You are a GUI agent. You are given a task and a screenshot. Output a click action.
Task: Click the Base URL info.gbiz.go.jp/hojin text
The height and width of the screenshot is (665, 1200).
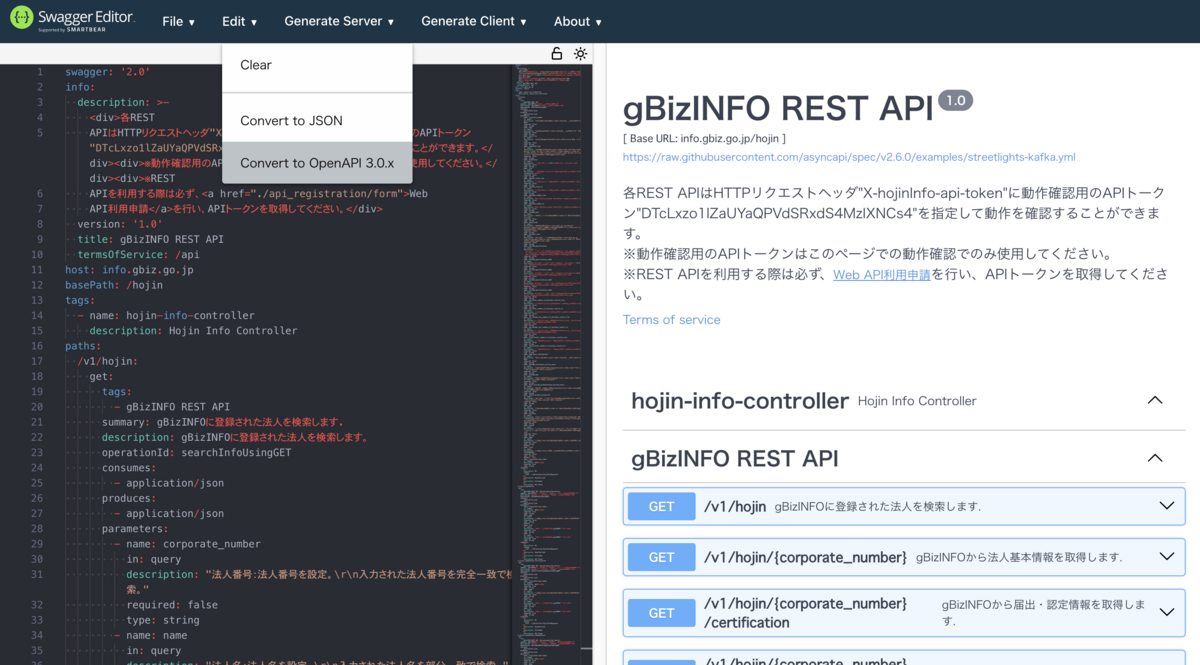pos(704,138)
